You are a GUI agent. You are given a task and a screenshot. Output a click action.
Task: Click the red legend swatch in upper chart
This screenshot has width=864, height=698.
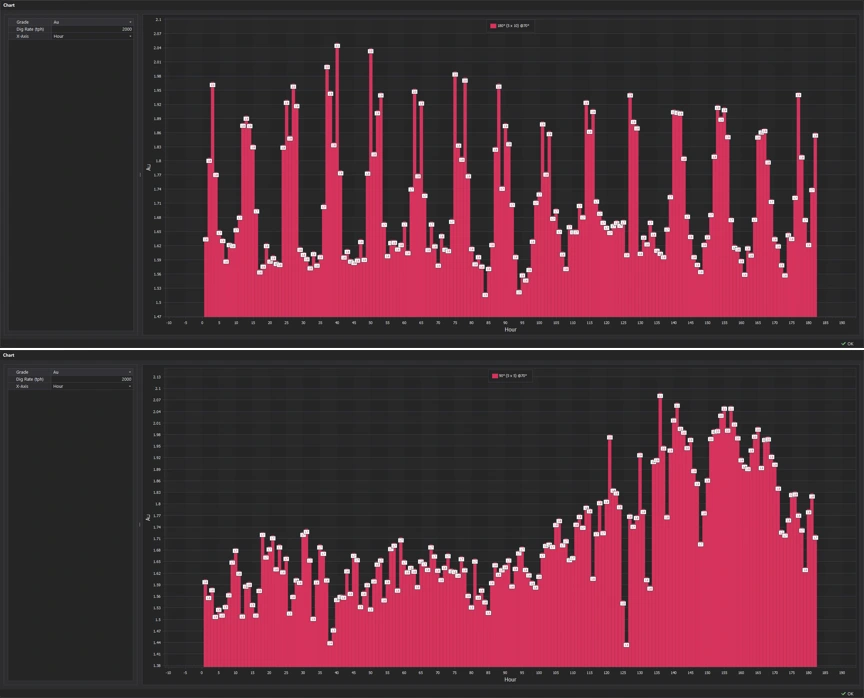493,26
